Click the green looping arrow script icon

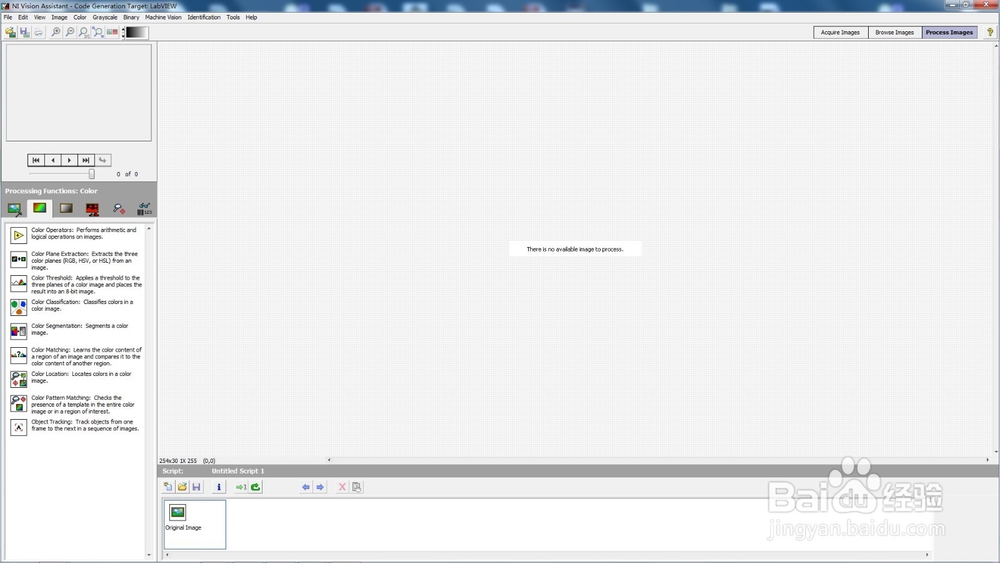click(x=256, y=486)
